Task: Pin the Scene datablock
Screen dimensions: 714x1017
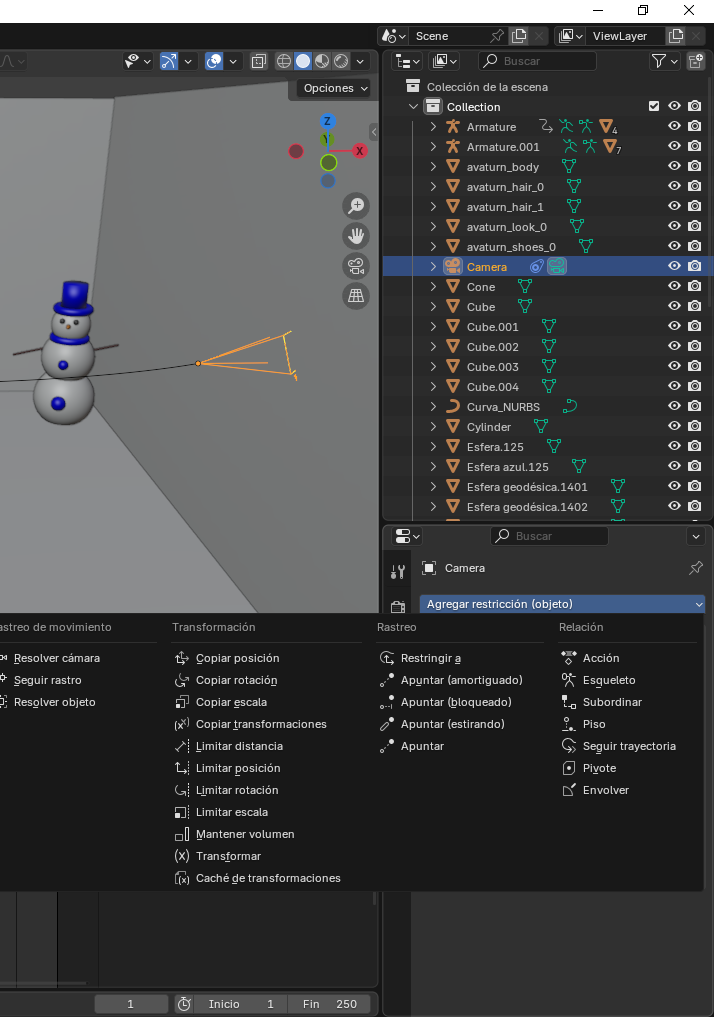Action: [x=497, y=36]
